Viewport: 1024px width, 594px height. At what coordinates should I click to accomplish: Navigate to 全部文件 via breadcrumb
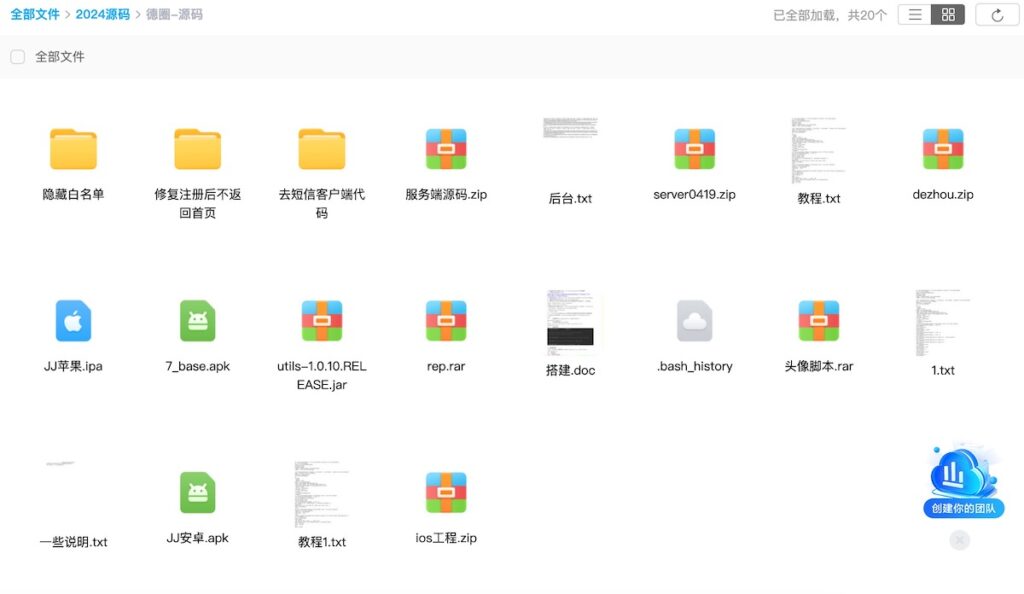click(x=37, y=14)
